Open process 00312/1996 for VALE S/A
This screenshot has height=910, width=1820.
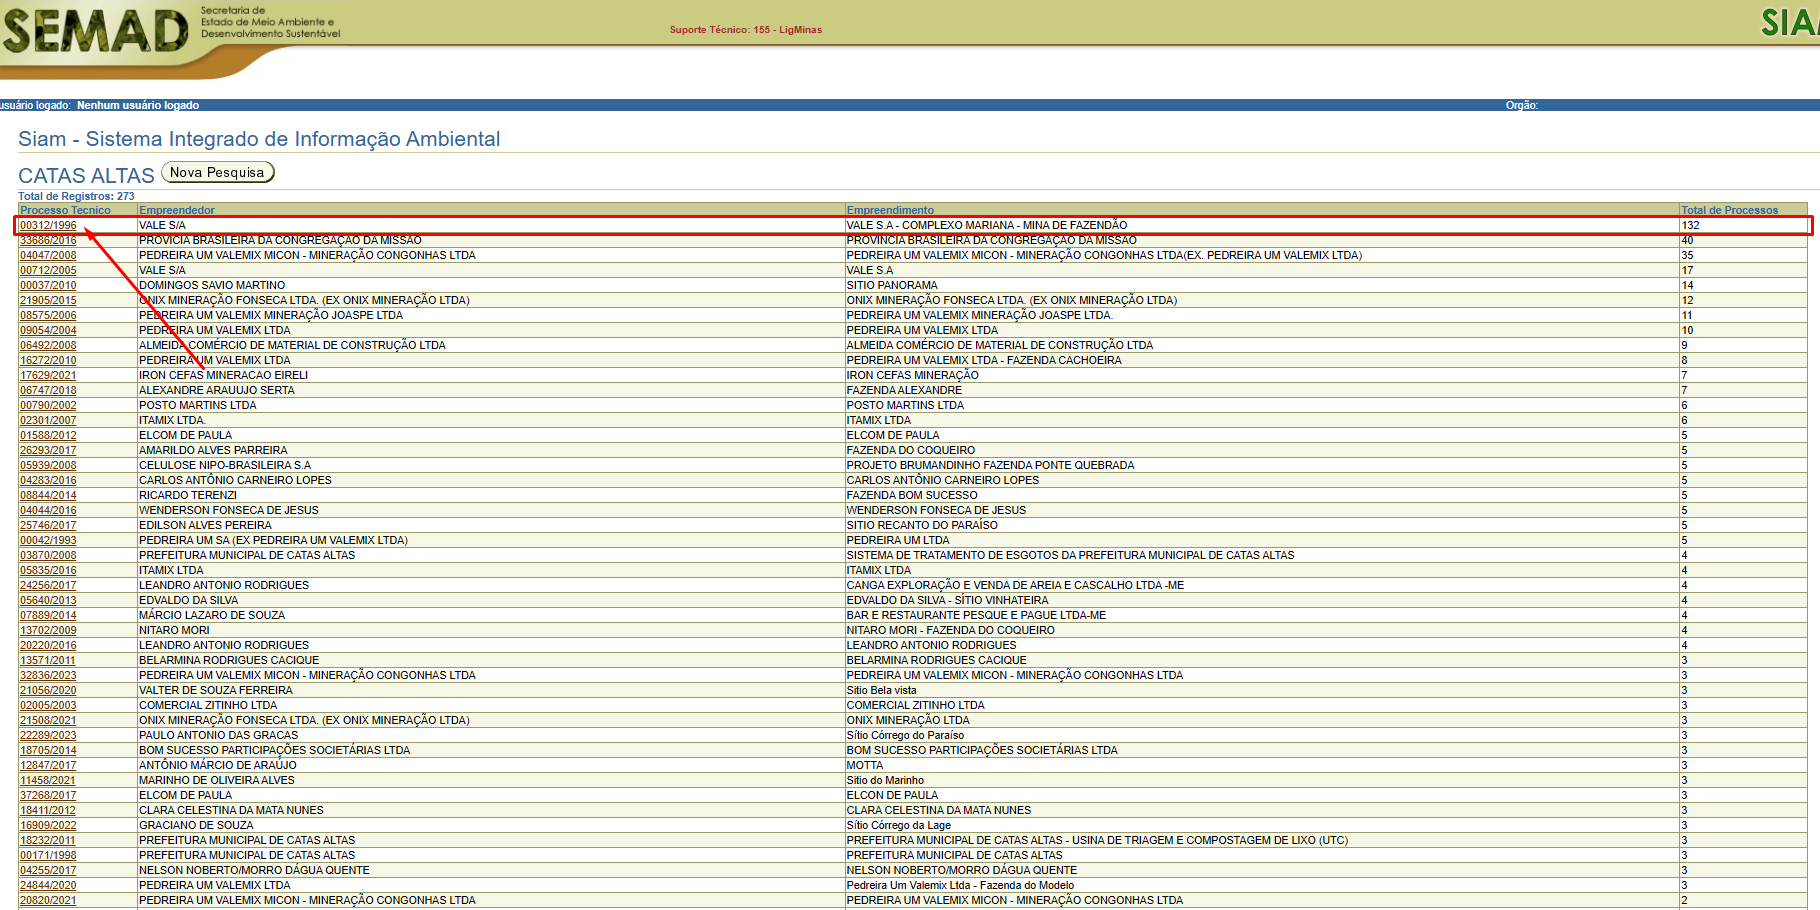click(48, 226)
